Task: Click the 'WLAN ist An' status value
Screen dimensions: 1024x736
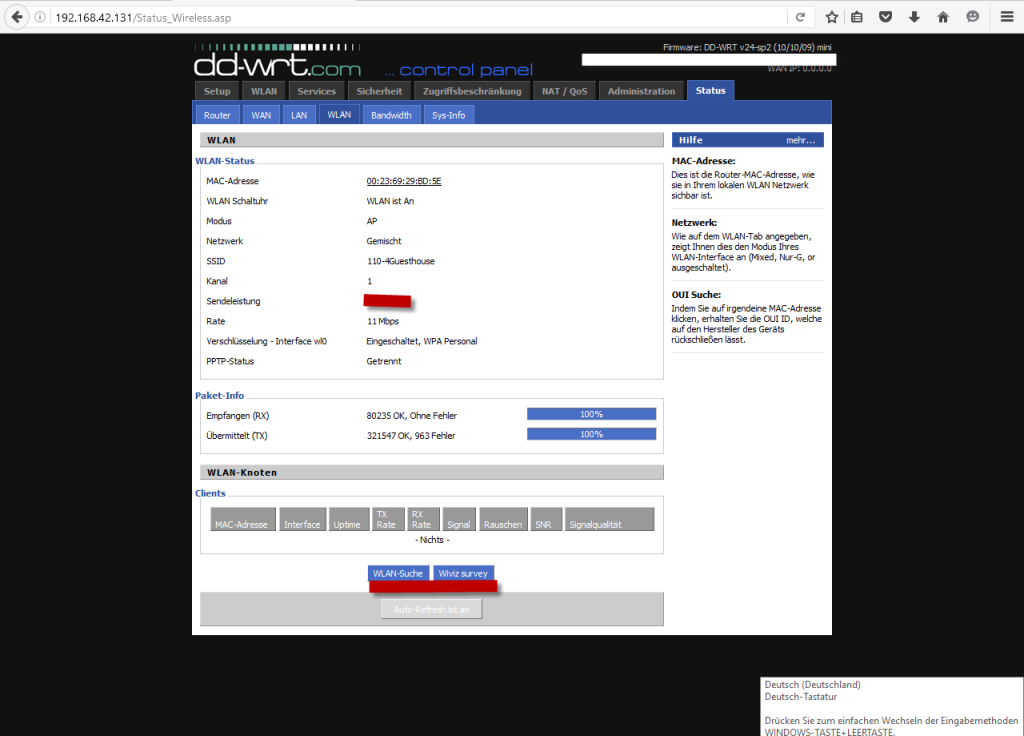Action: click(390, 201)
